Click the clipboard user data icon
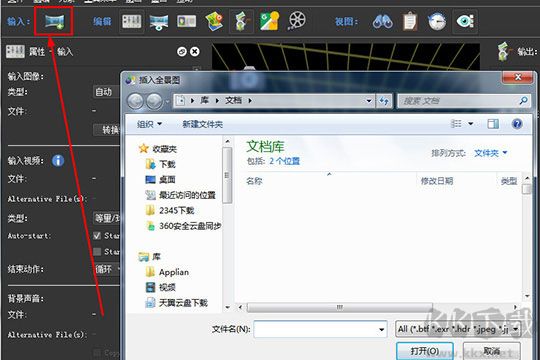 pyautogui.click(x=410, y=21)
